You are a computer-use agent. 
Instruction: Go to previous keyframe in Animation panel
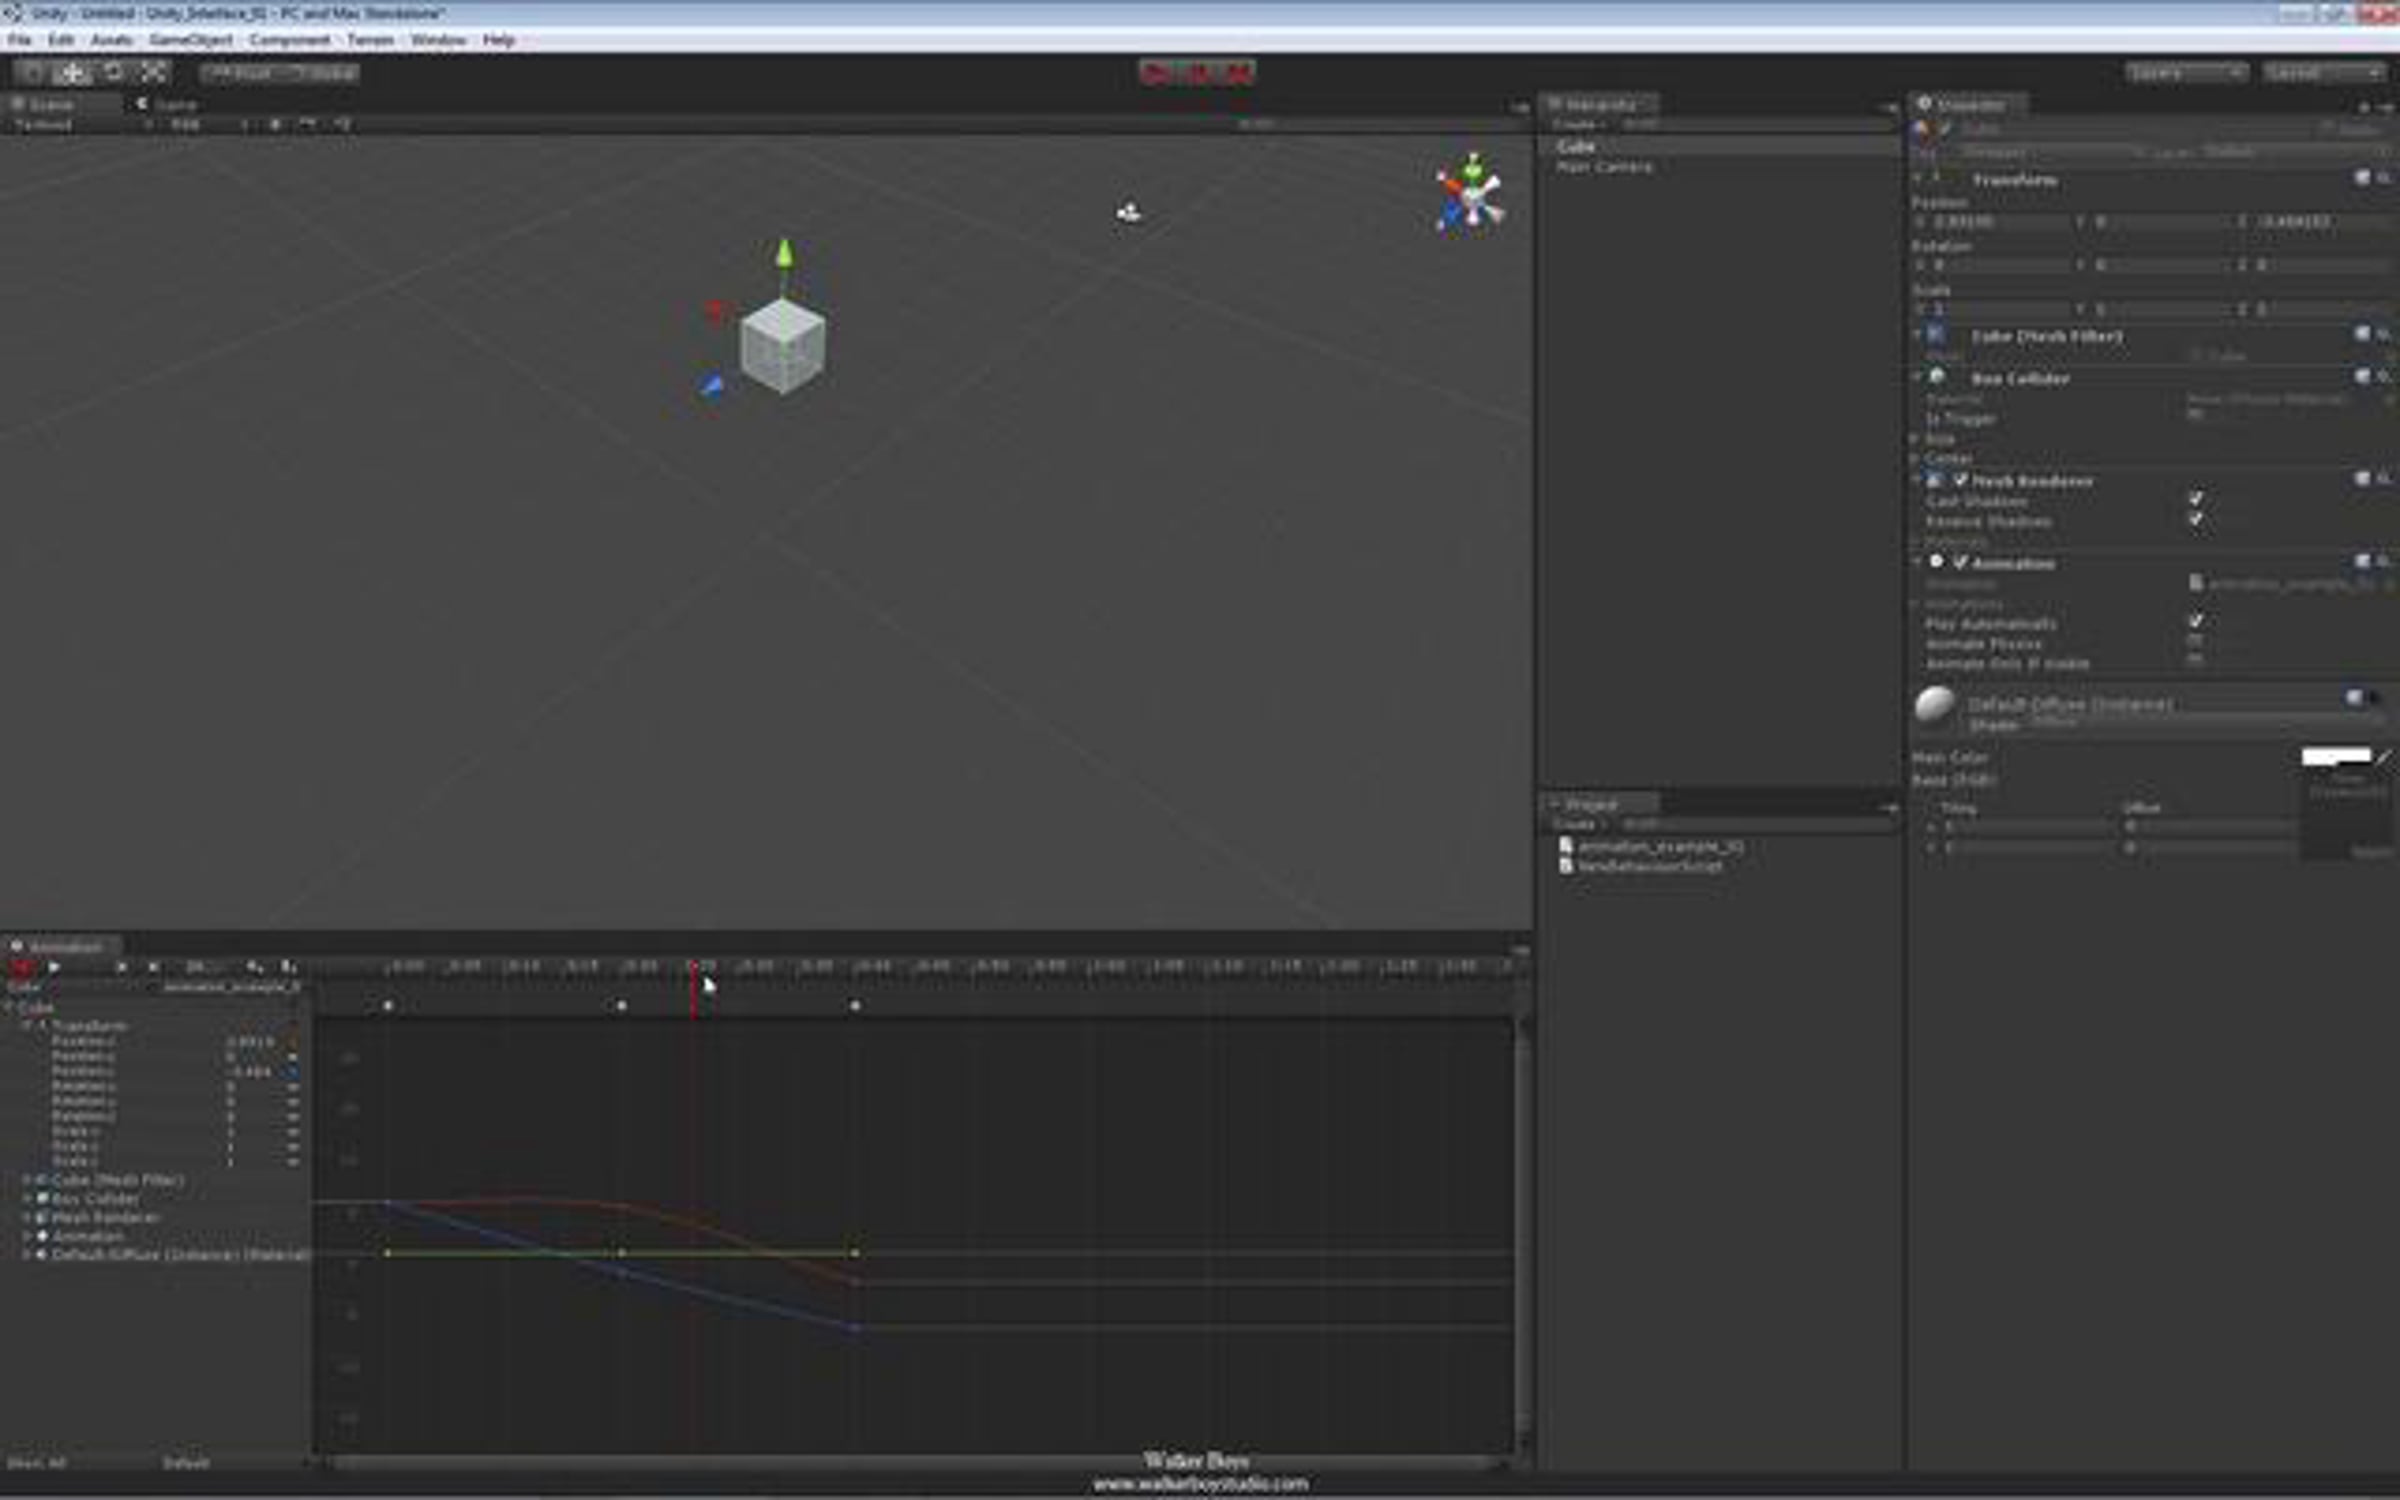(121, 967)
